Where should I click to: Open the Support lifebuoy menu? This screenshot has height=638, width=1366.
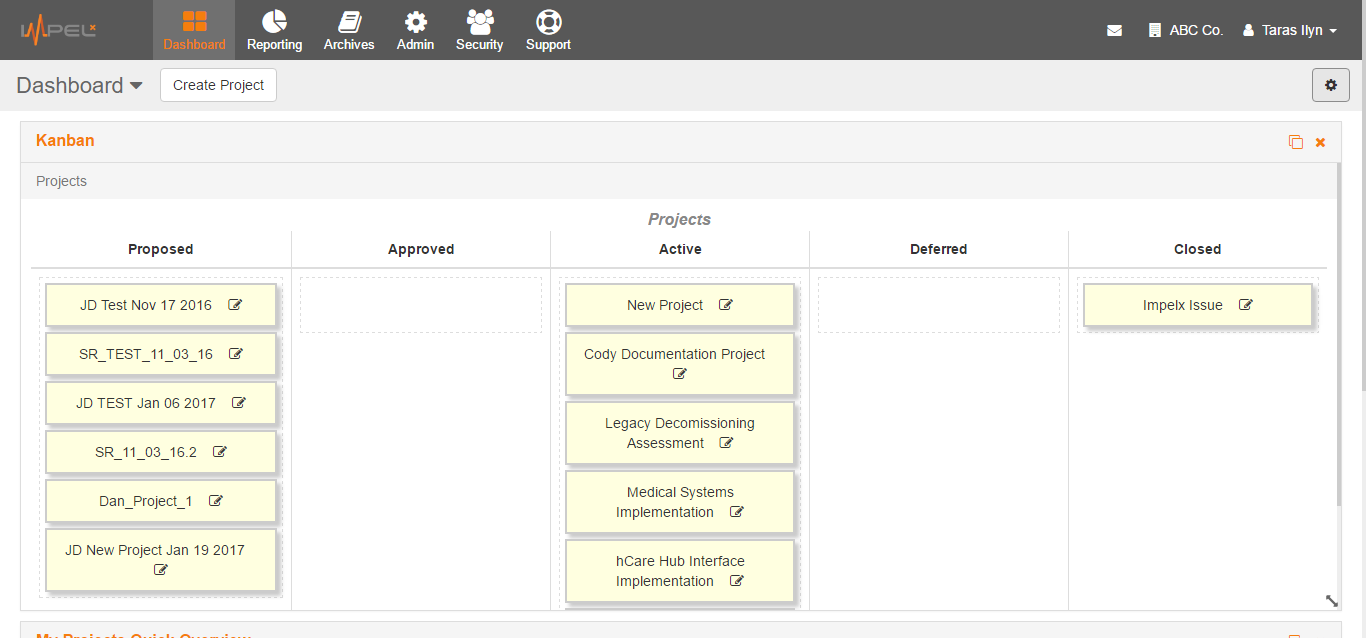click(x=548, y=31)
